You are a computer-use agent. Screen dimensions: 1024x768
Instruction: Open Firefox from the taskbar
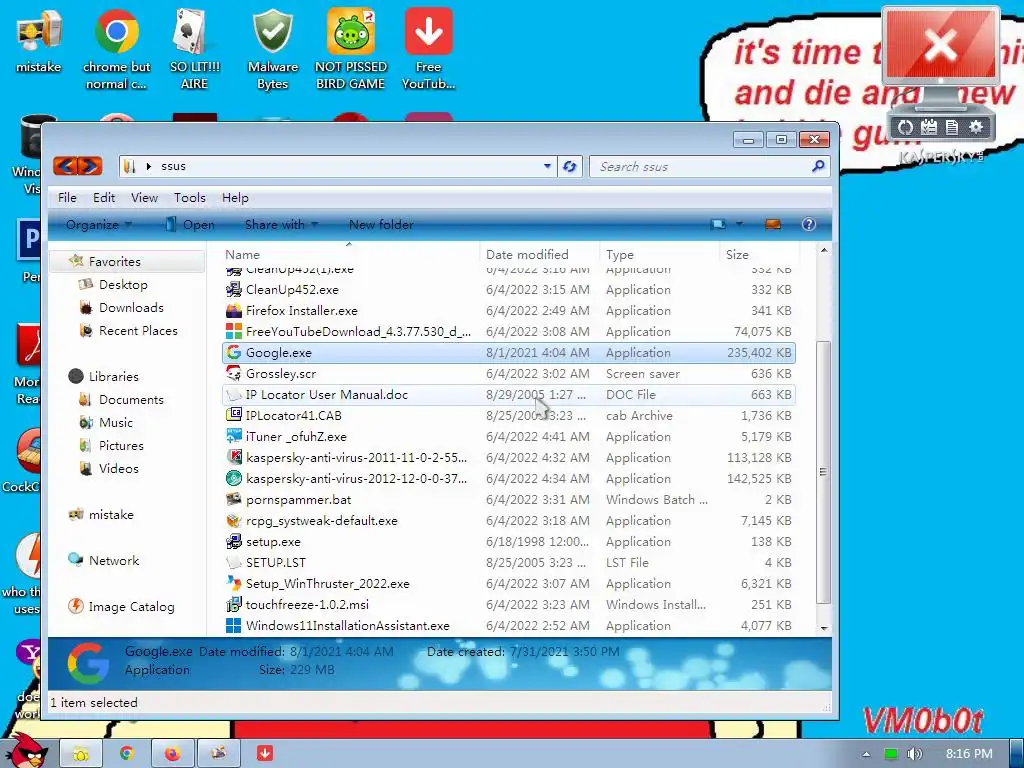(x=172, y=754)
